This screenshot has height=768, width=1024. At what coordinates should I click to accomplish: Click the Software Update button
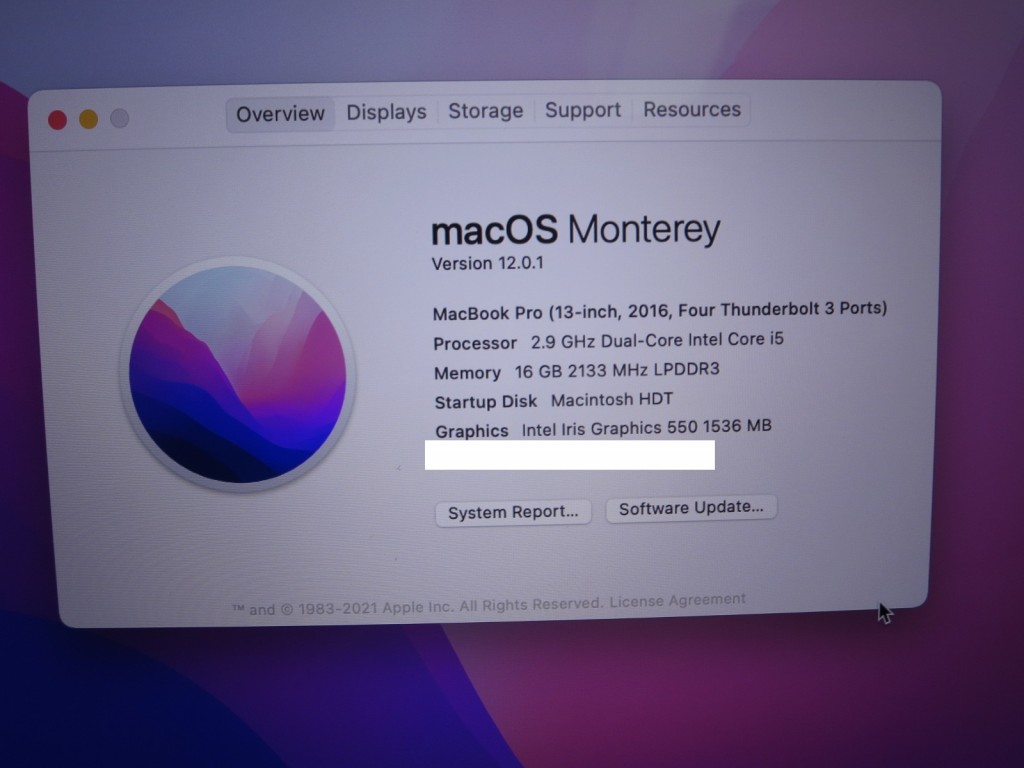tap(691, 508)
